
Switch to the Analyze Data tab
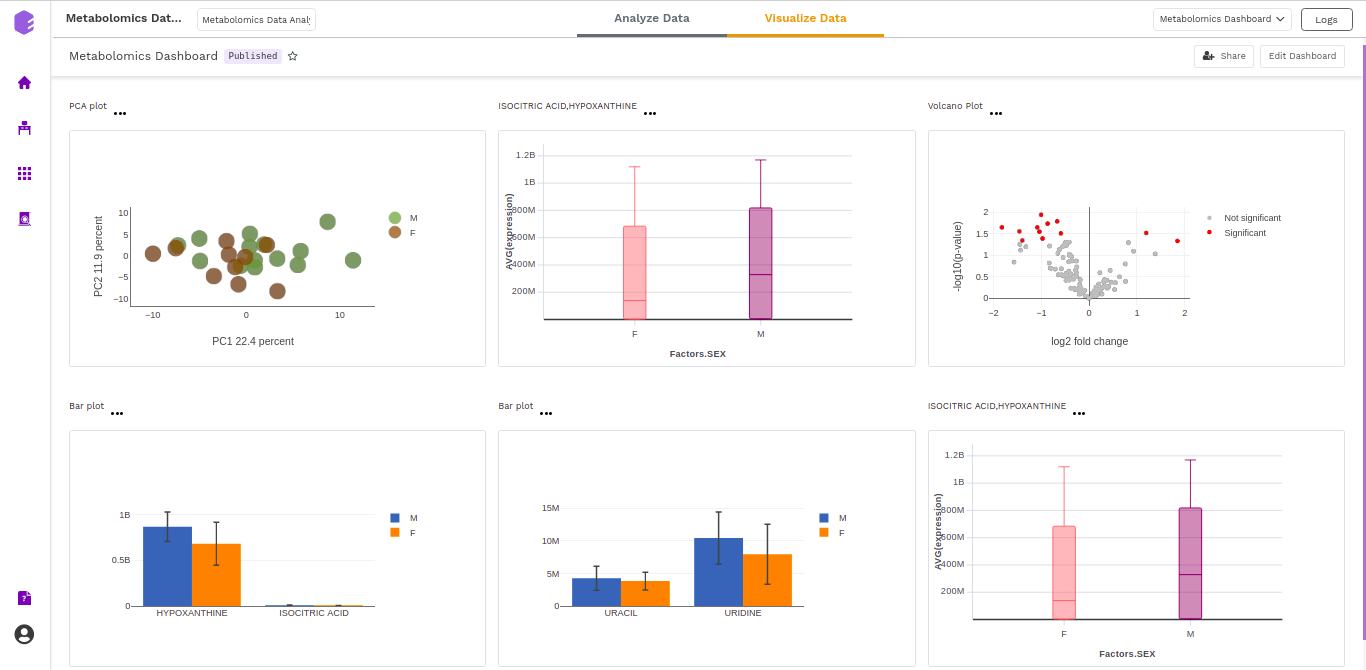[x=651, y=18]
